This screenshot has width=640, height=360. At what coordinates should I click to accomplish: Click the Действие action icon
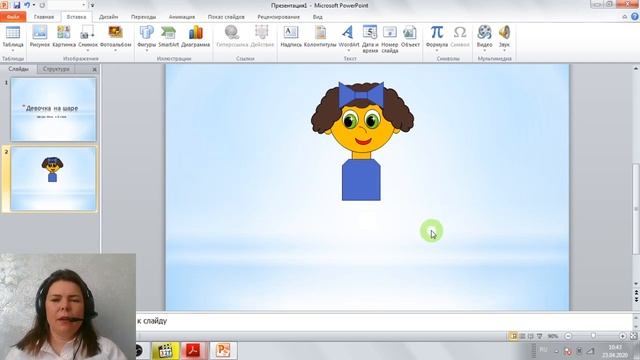pos(262,33)
